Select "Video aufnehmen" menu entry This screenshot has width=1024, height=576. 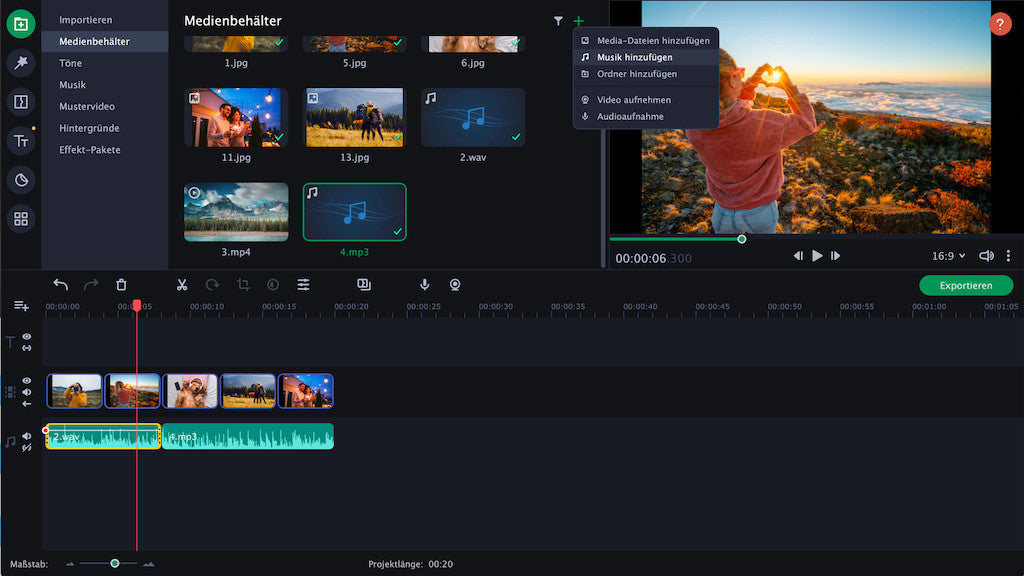tap(633, 100)
